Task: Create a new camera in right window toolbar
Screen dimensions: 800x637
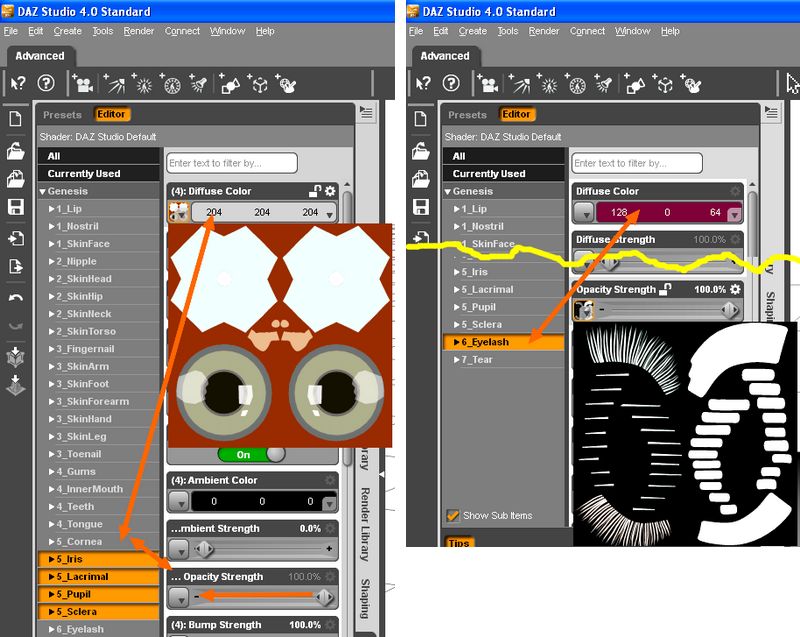Action: [x=487, y=83]
